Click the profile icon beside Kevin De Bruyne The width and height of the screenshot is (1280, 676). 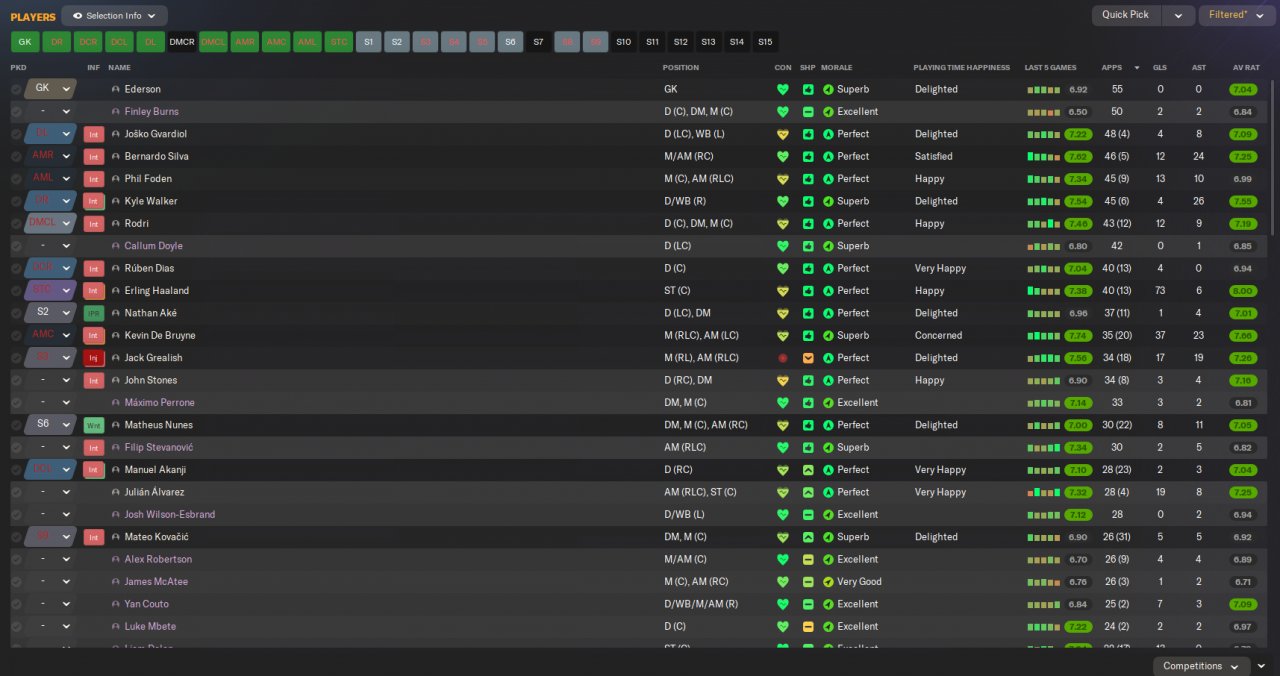pos(116,336)
